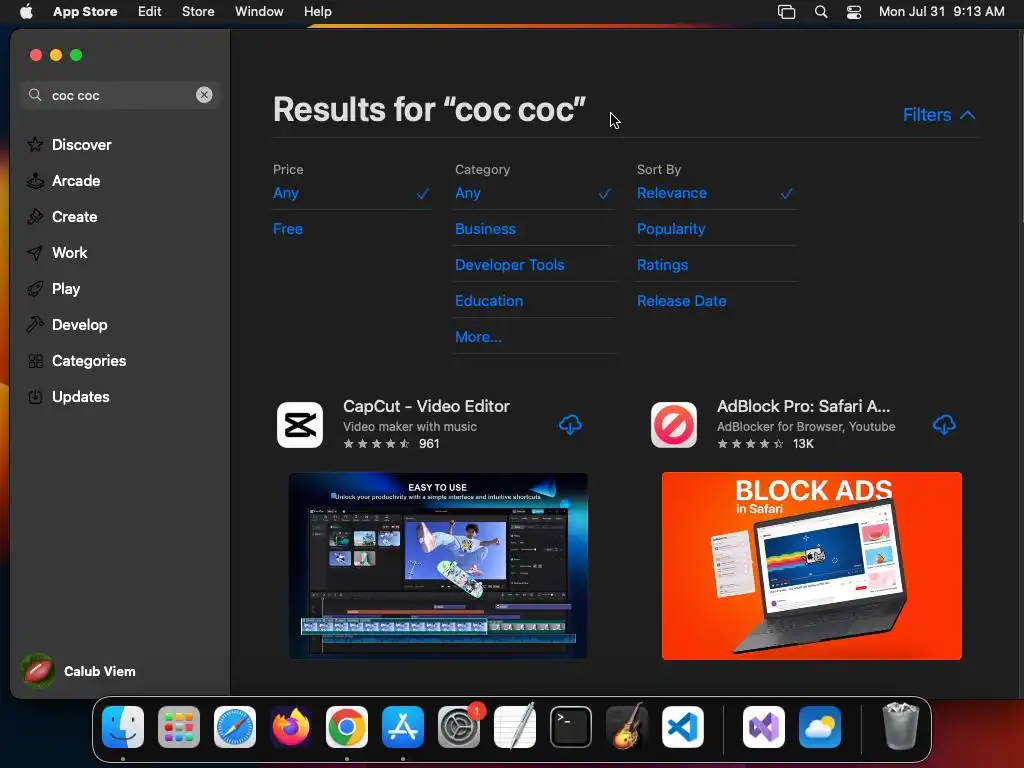Click the date and time clock
The height and width of the screenshot is (768, 1024).
[941, 11]
